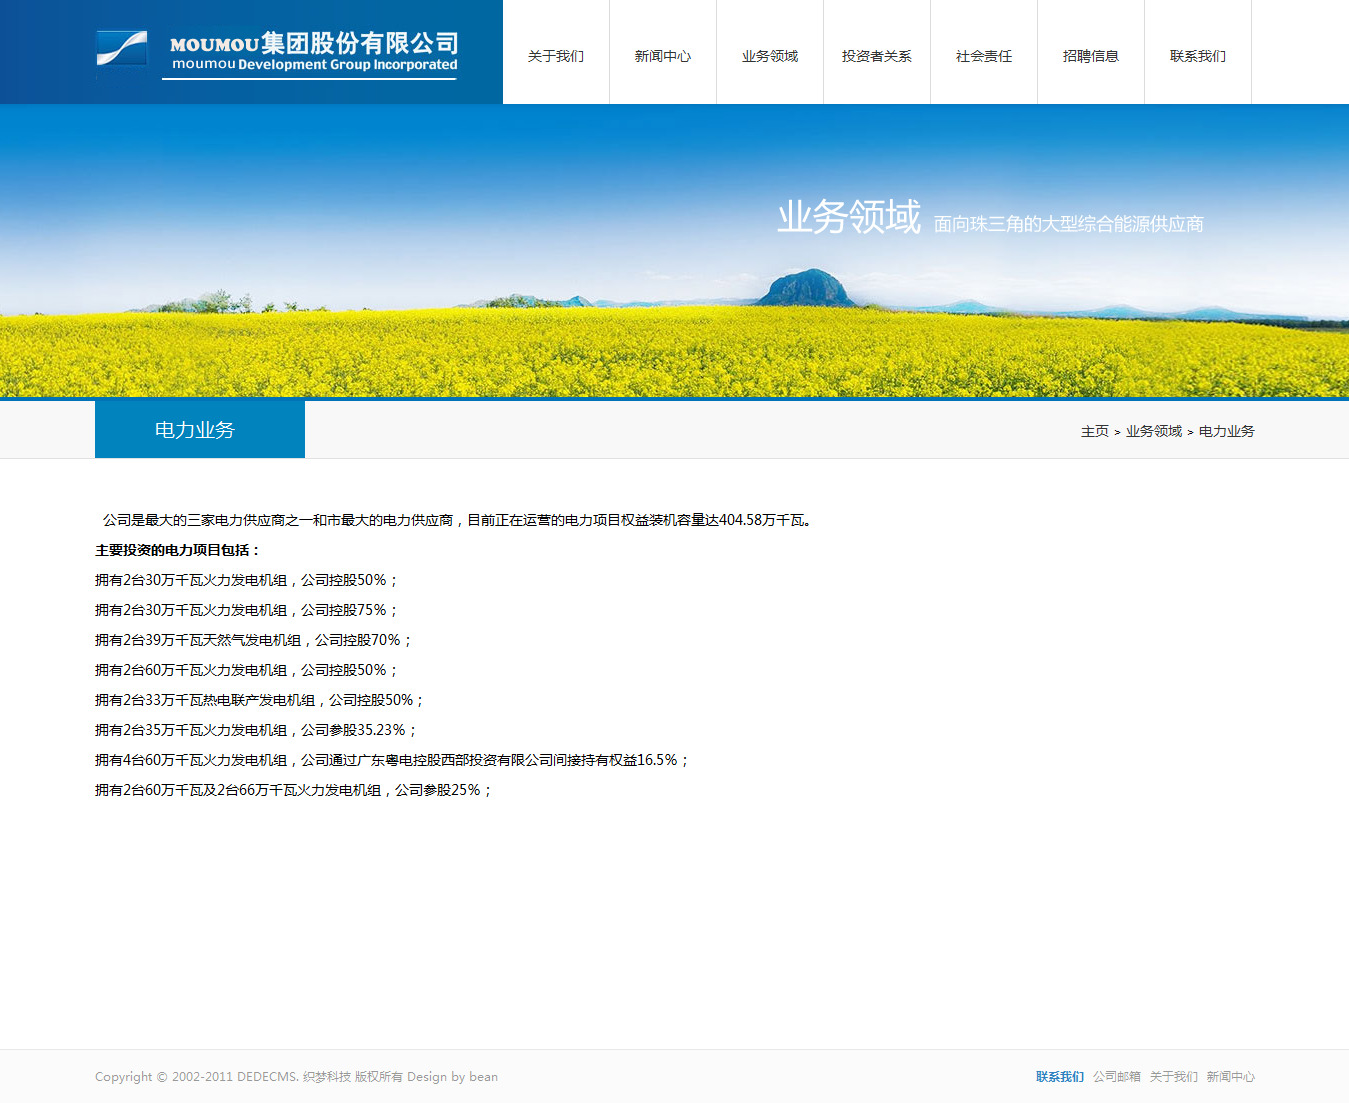The image size is (1349, 1103).
Task: Click the 电力业务 blue section tab
Action: coord(199,430)
